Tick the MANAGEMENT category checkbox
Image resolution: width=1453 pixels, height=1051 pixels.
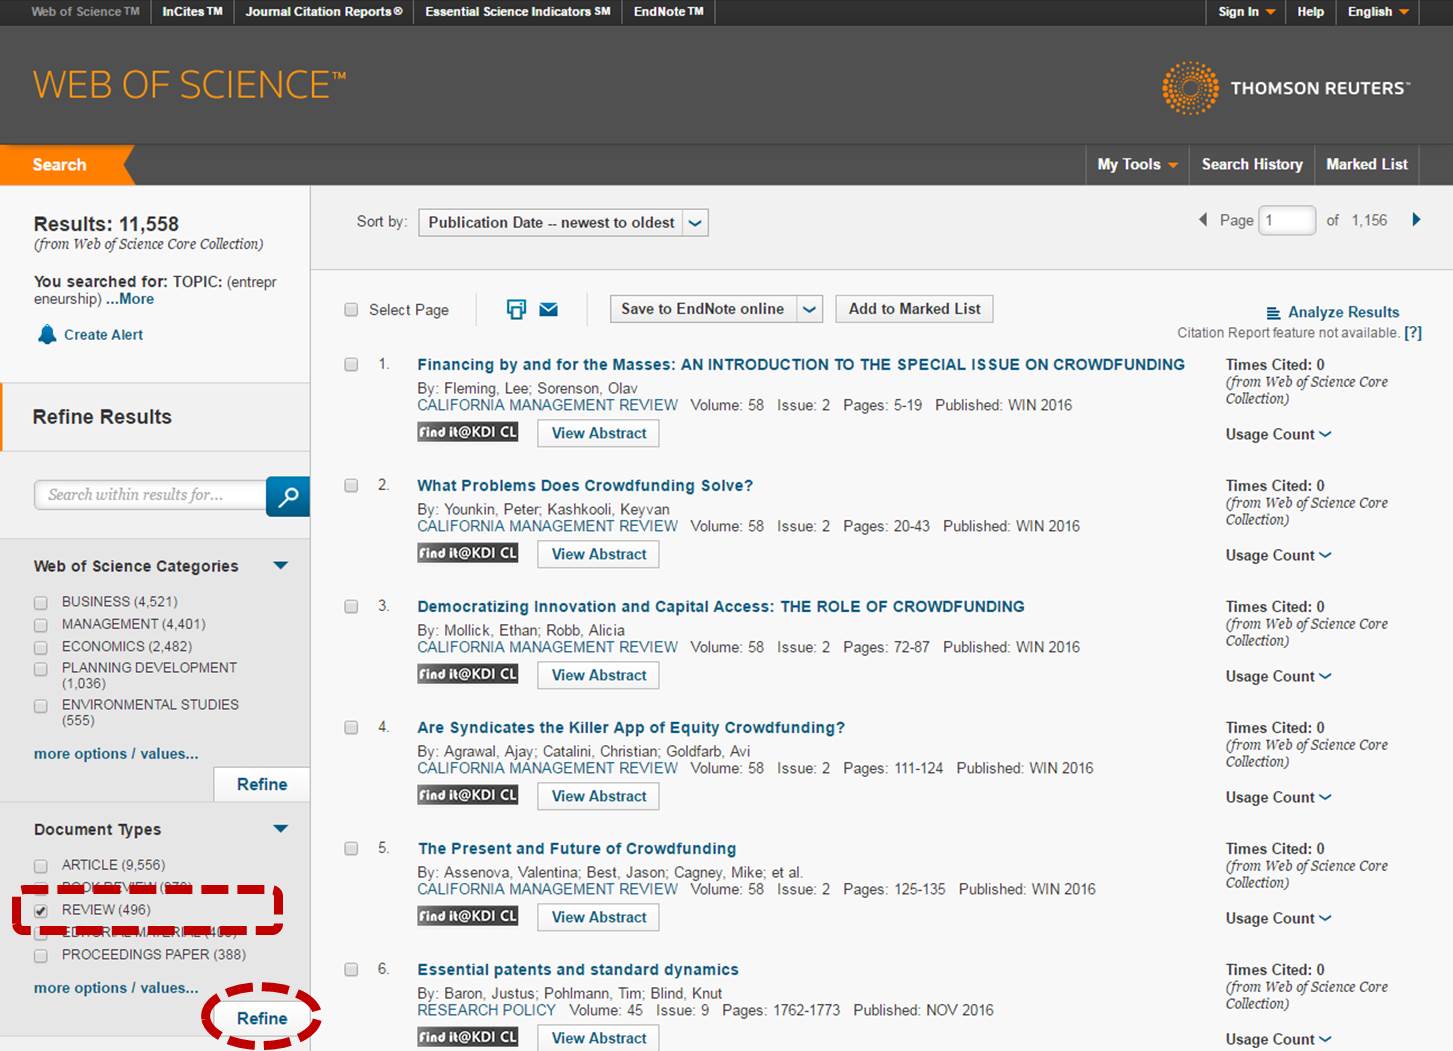click(x=41, y=625)
